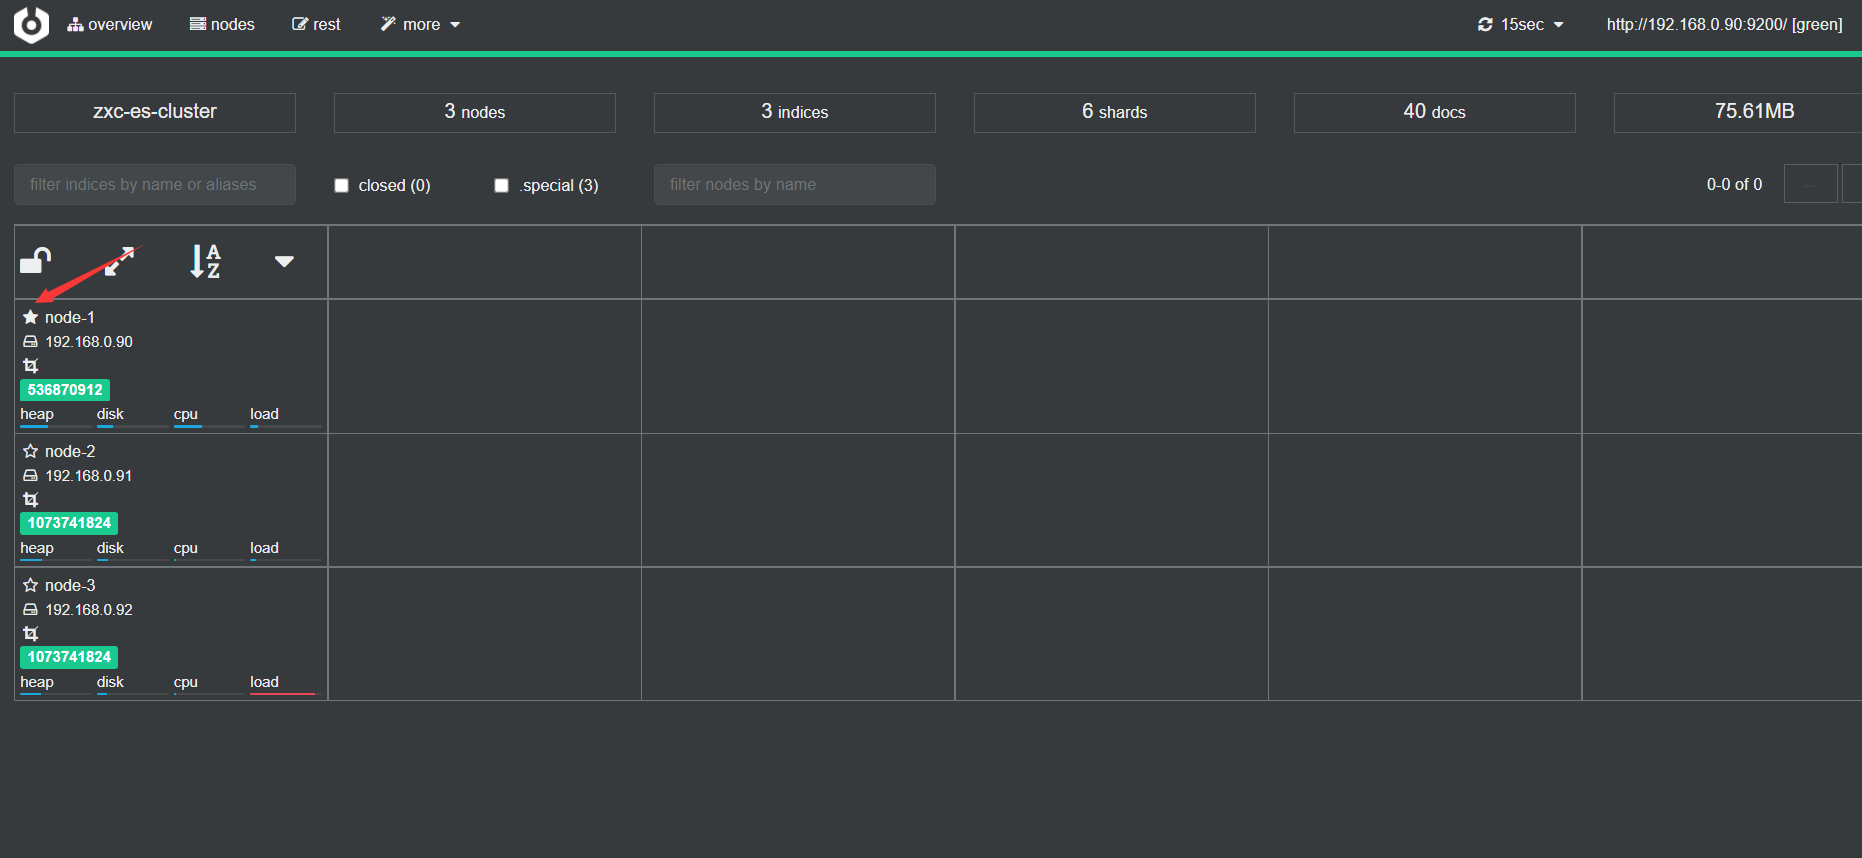Open the caret dropdown in the table header
The image size is (1862, 858).
click(284, 261)
